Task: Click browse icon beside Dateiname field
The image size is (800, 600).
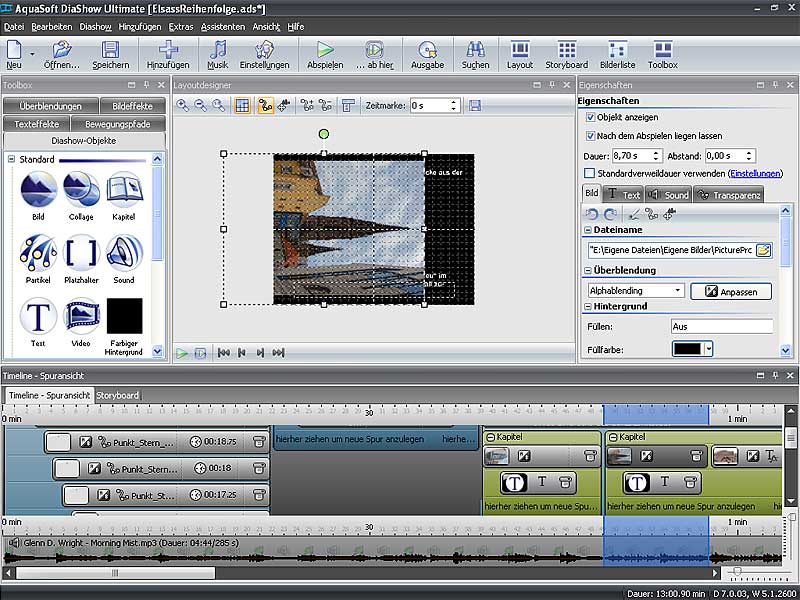Action: pos(763,249)
